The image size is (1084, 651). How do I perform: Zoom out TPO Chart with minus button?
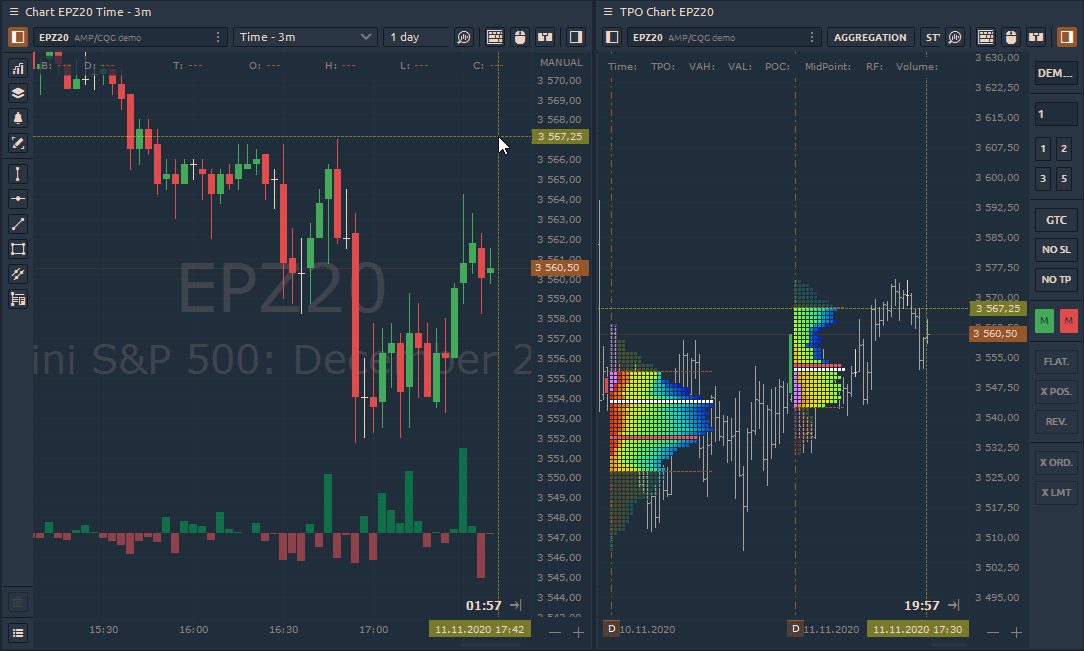pos(993,632)
